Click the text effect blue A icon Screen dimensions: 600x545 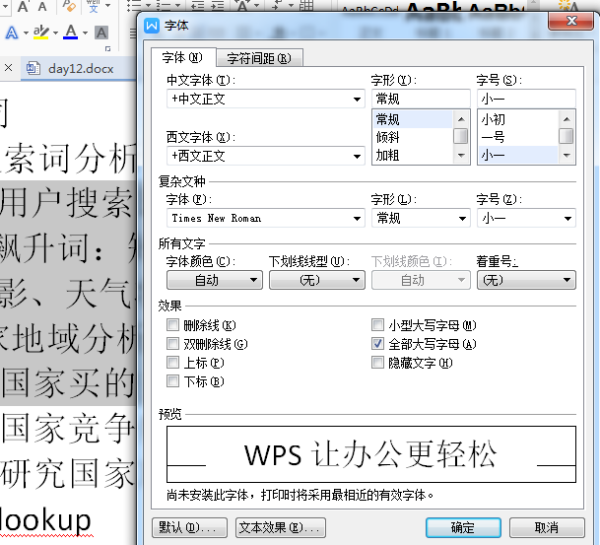tap(12, 33)
